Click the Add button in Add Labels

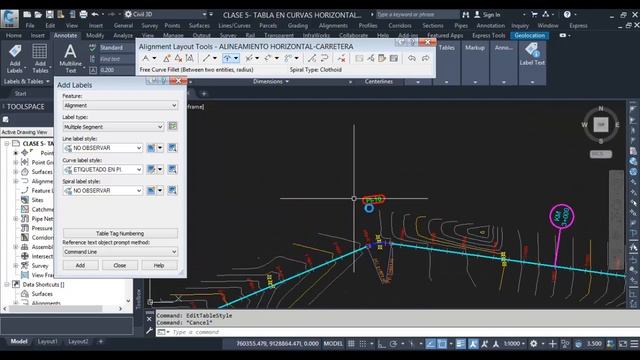(80, 265)
